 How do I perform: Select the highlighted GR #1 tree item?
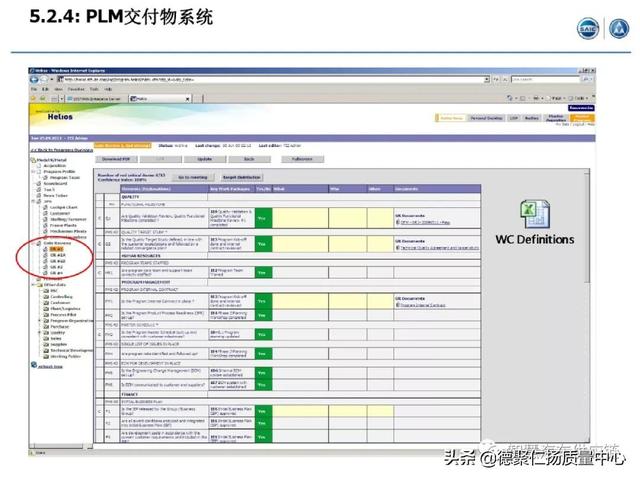click(x=56, y=249)
